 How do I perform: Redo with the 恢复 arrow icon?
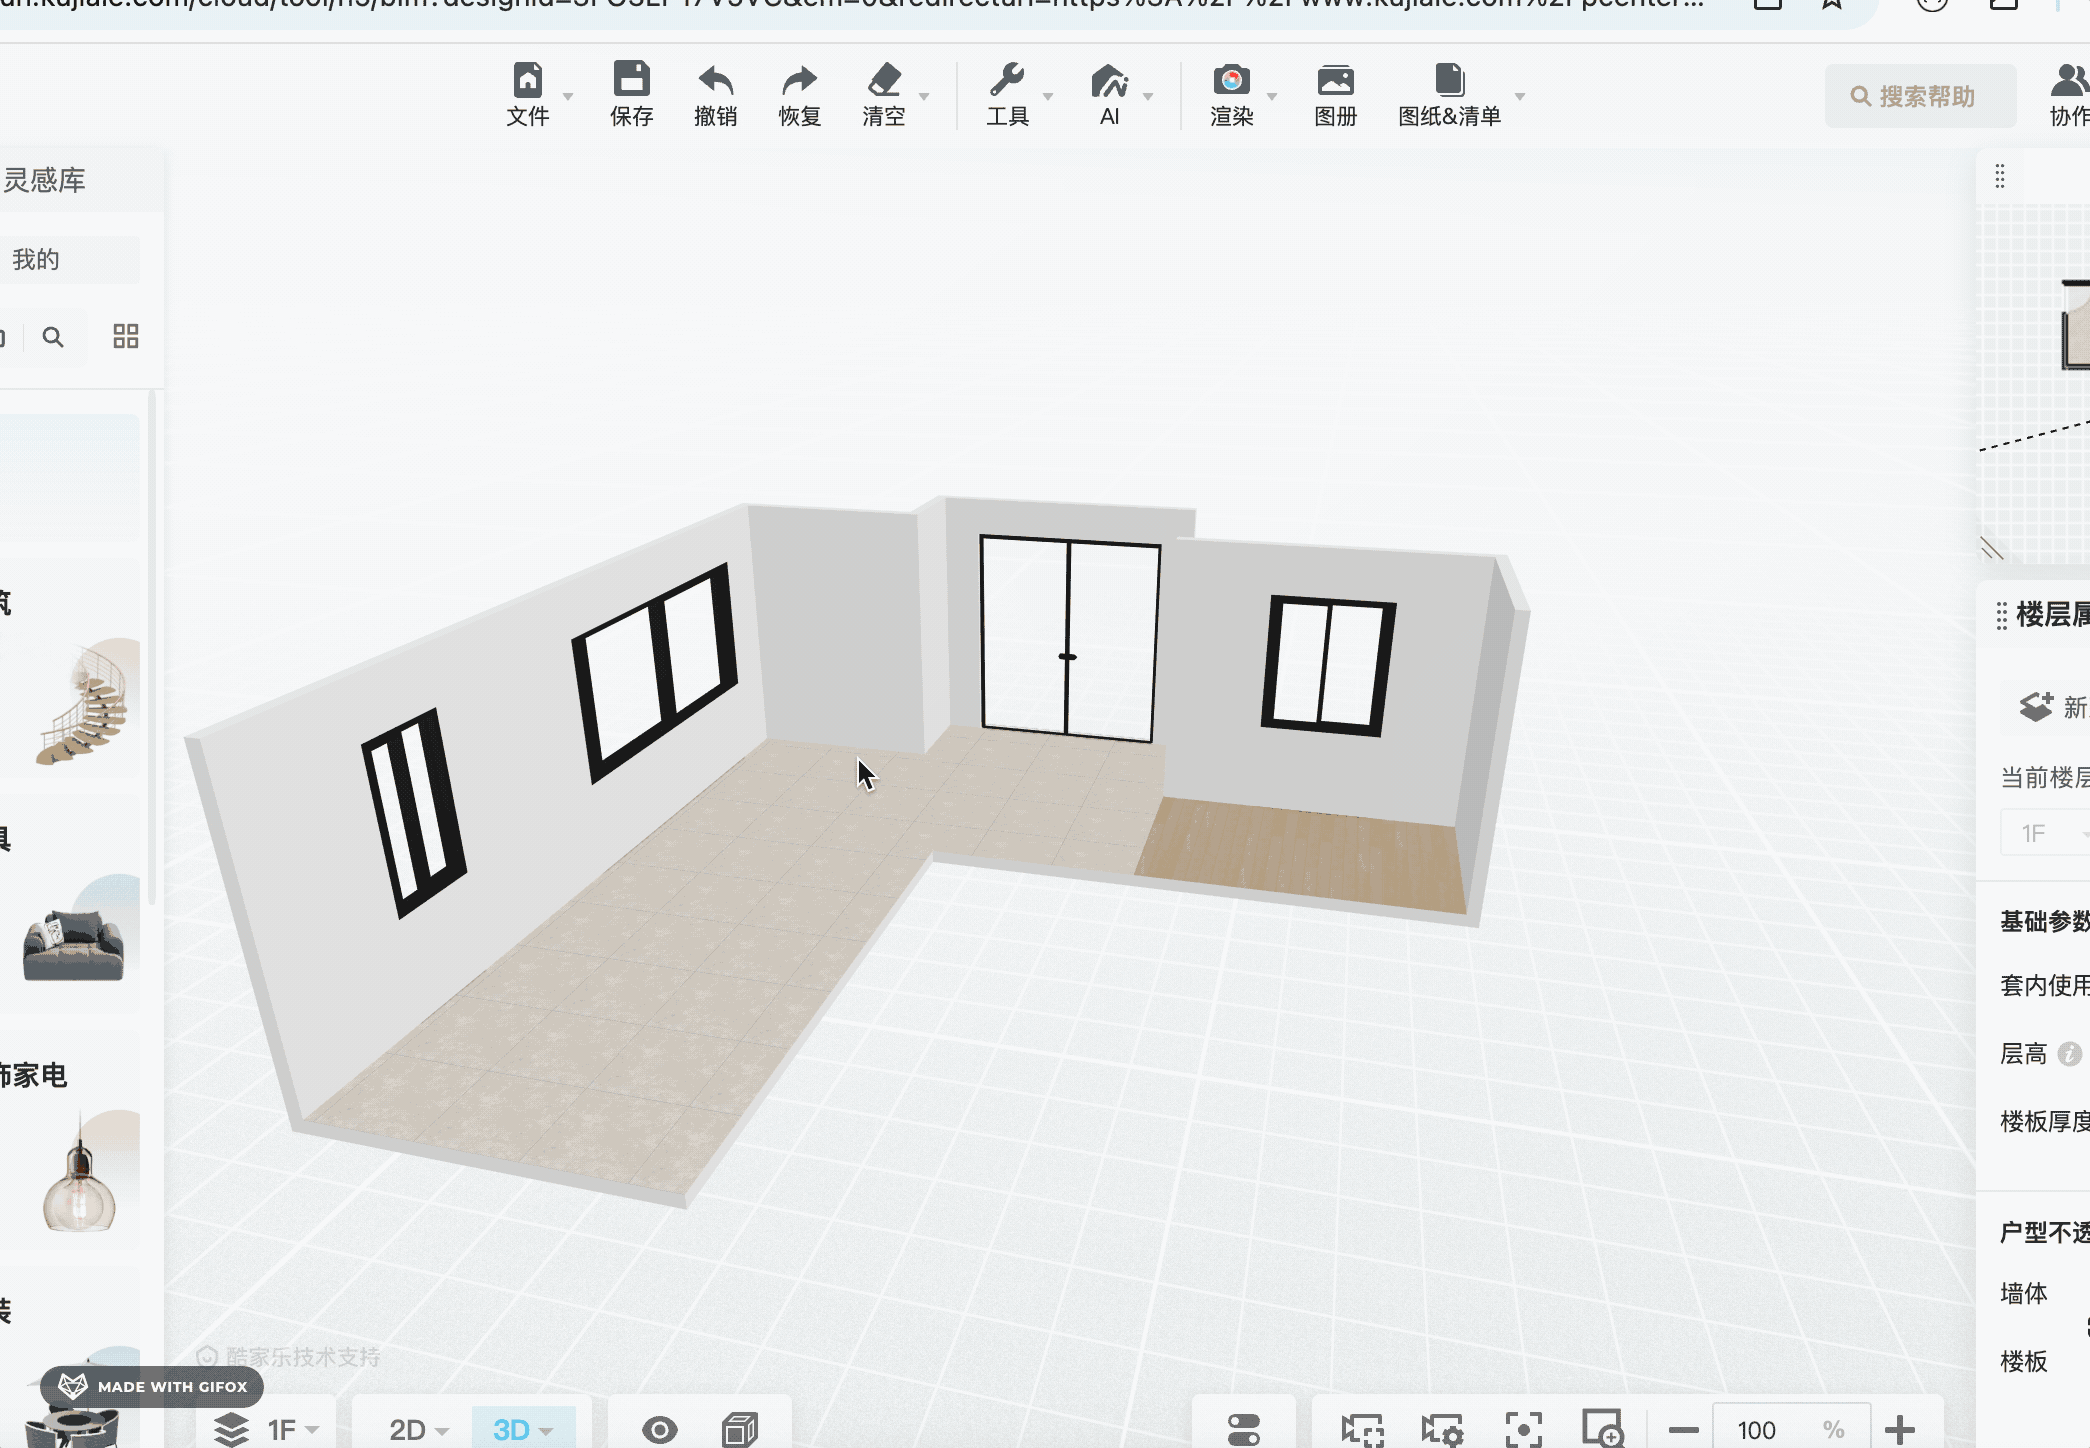[x=799, y=79]
